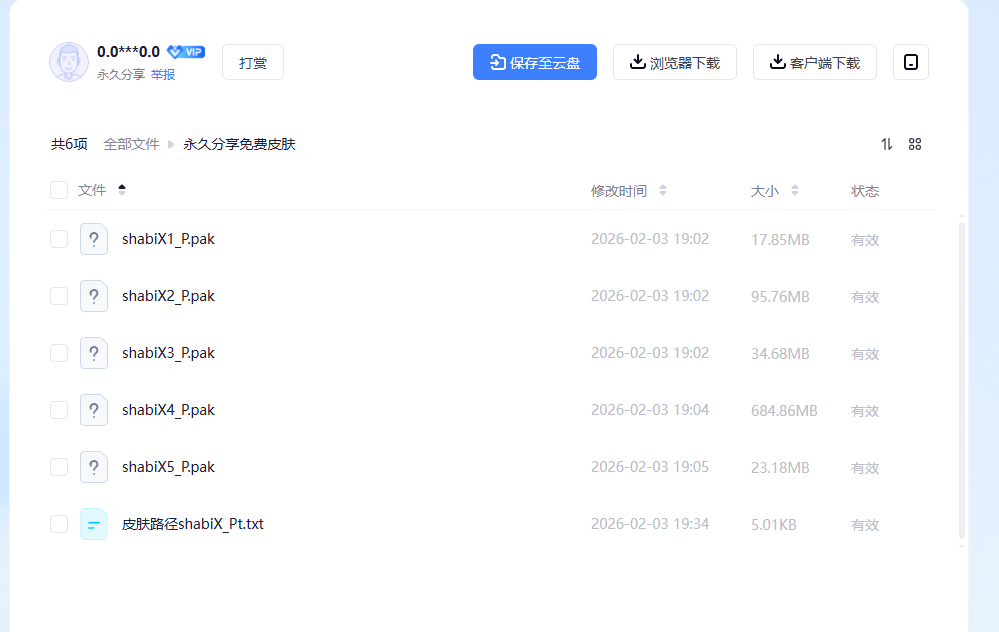This screenshot has width=999, height=632.
Task: Click the sort control beside 文件 column header
Action: point(121,189)
